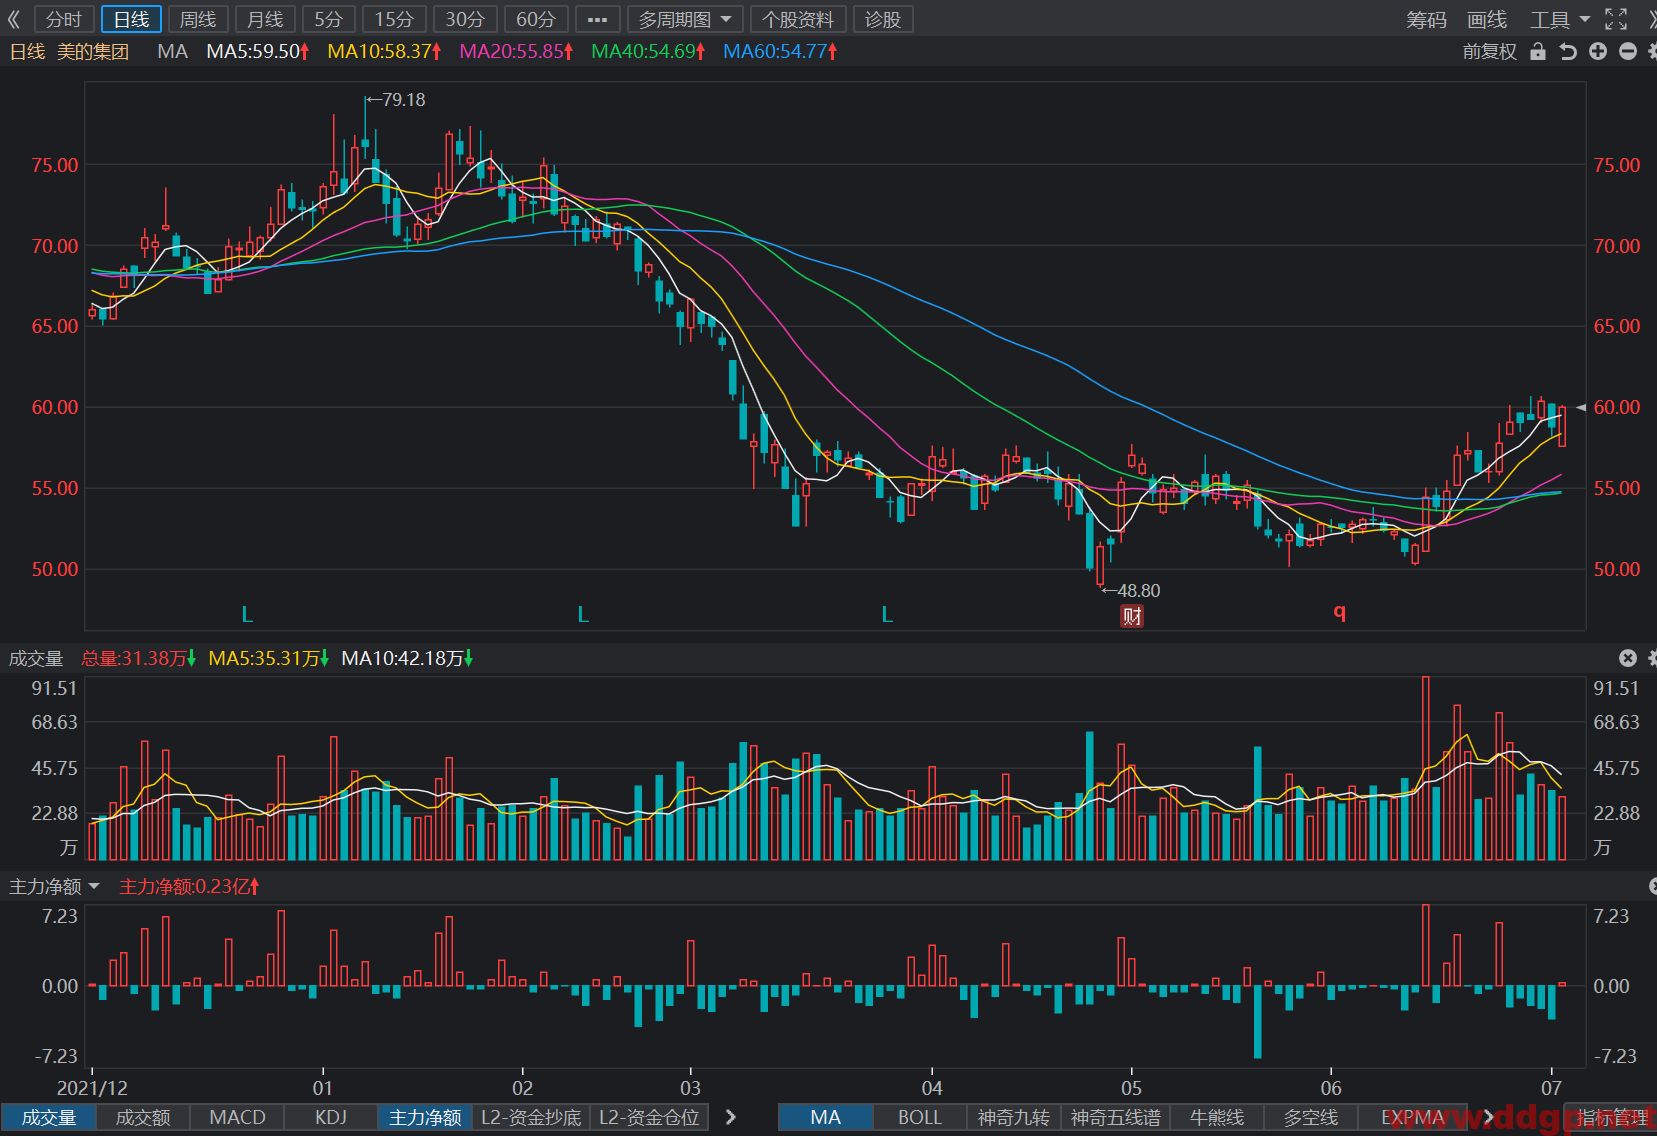Switch to the MACD indicator tab

pyautogui.click(x=237, y=1117)
